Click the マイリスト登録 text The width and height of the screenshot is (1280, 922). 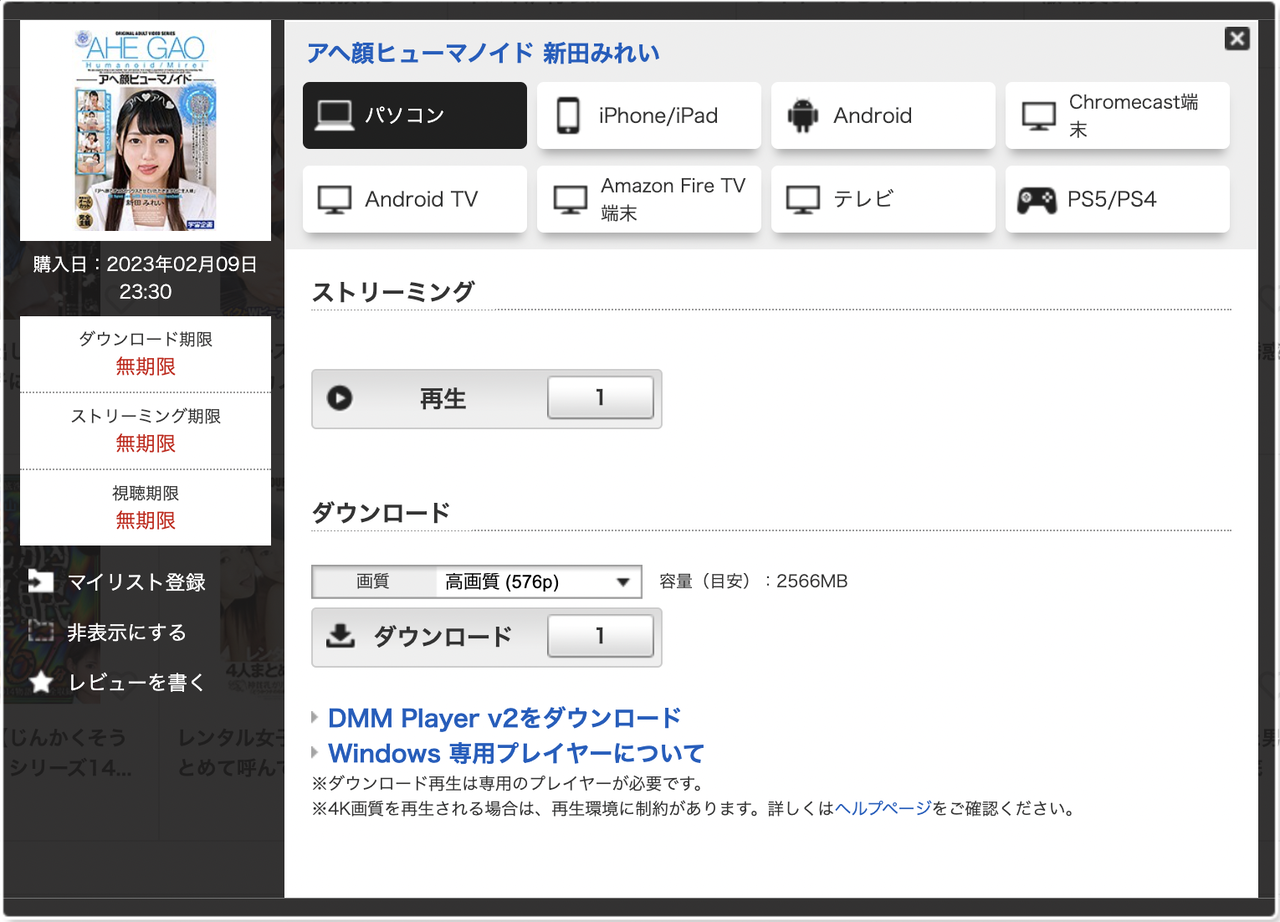[137, 582]
